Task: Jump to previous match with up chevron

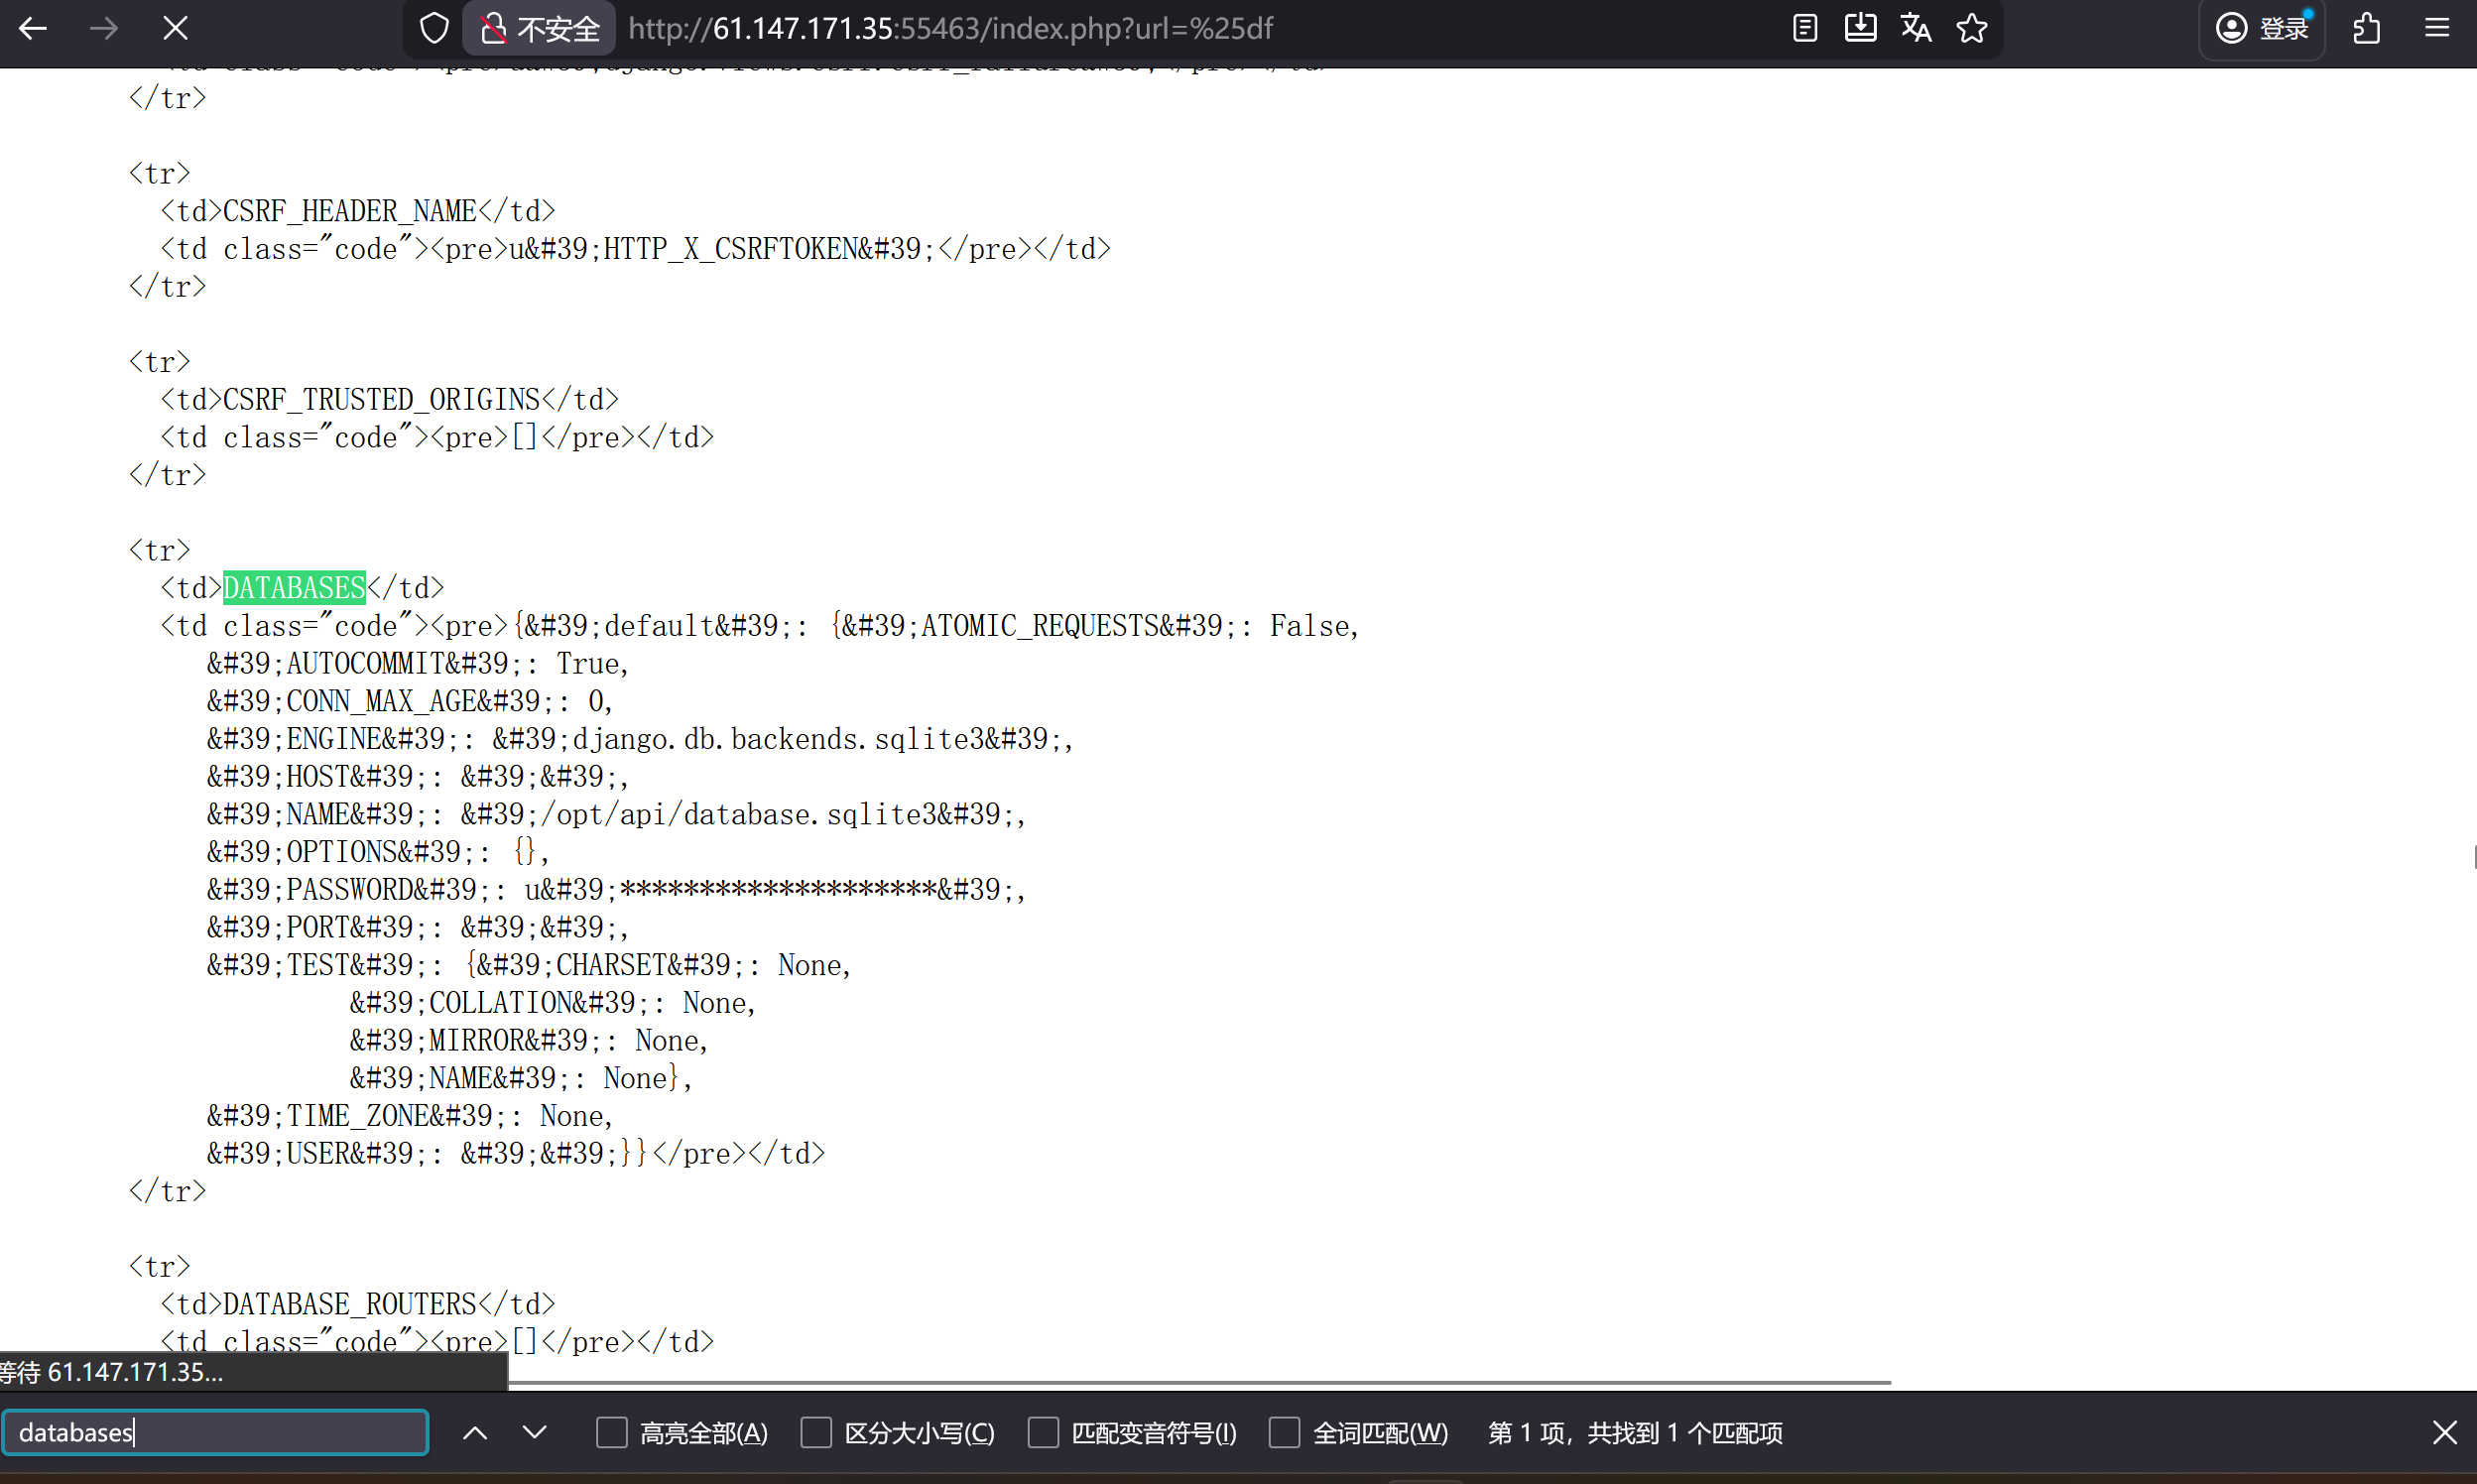Action: [475, 1432]
